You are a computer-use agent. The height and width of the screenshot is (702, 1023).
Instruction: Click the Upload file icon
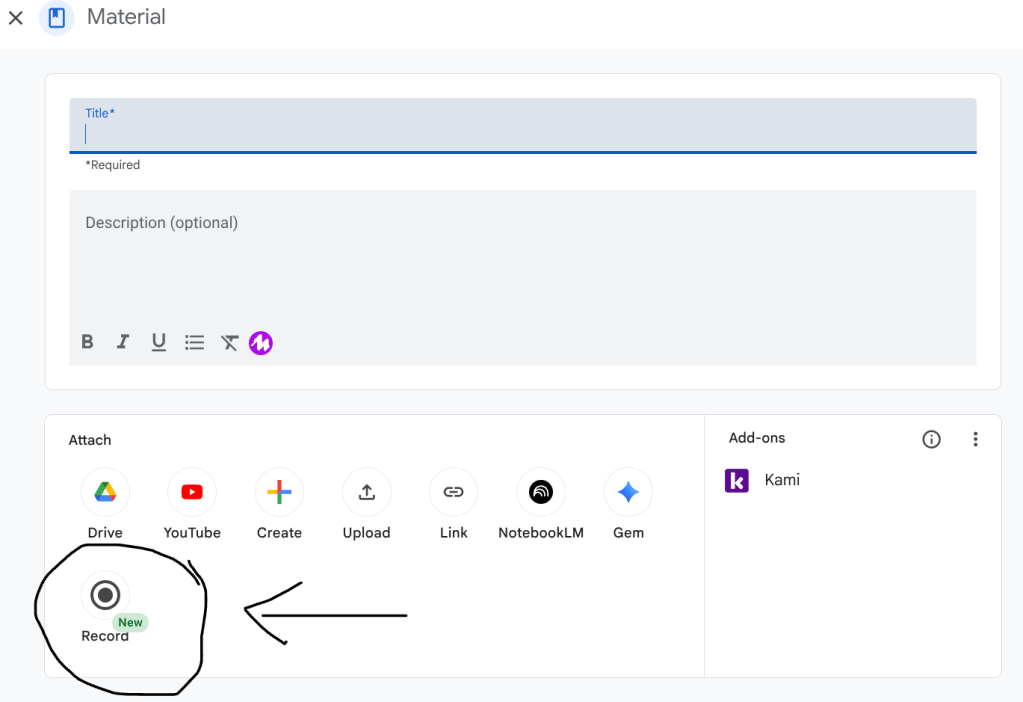(366, 492)
